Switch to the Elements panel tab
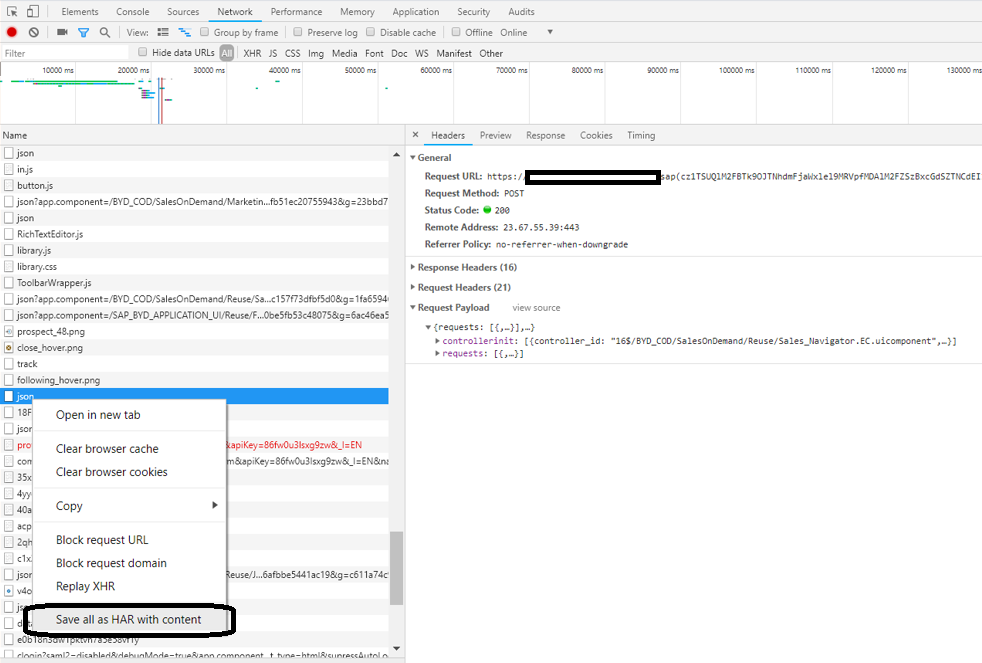Screen dimensions: 982x663 (x=80, y=11)
